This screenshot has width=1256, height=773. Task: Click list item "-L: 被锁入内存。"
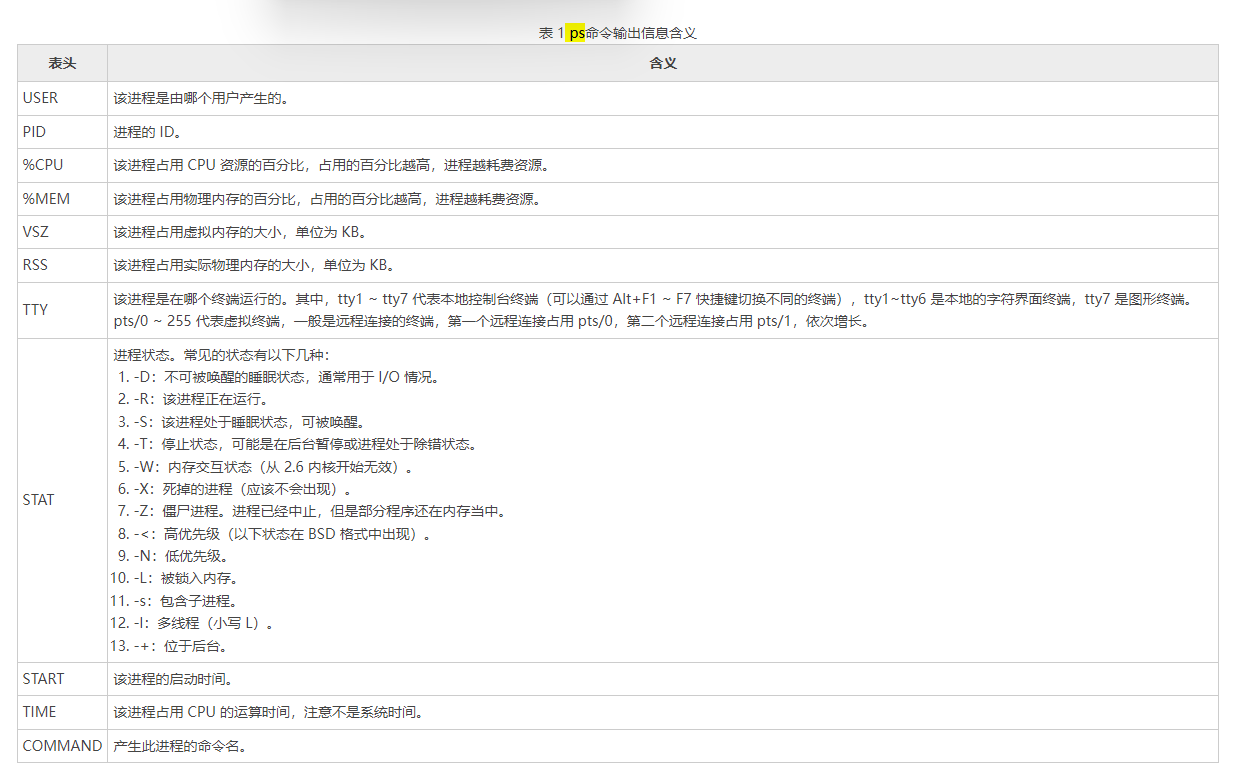pos(186,579)
